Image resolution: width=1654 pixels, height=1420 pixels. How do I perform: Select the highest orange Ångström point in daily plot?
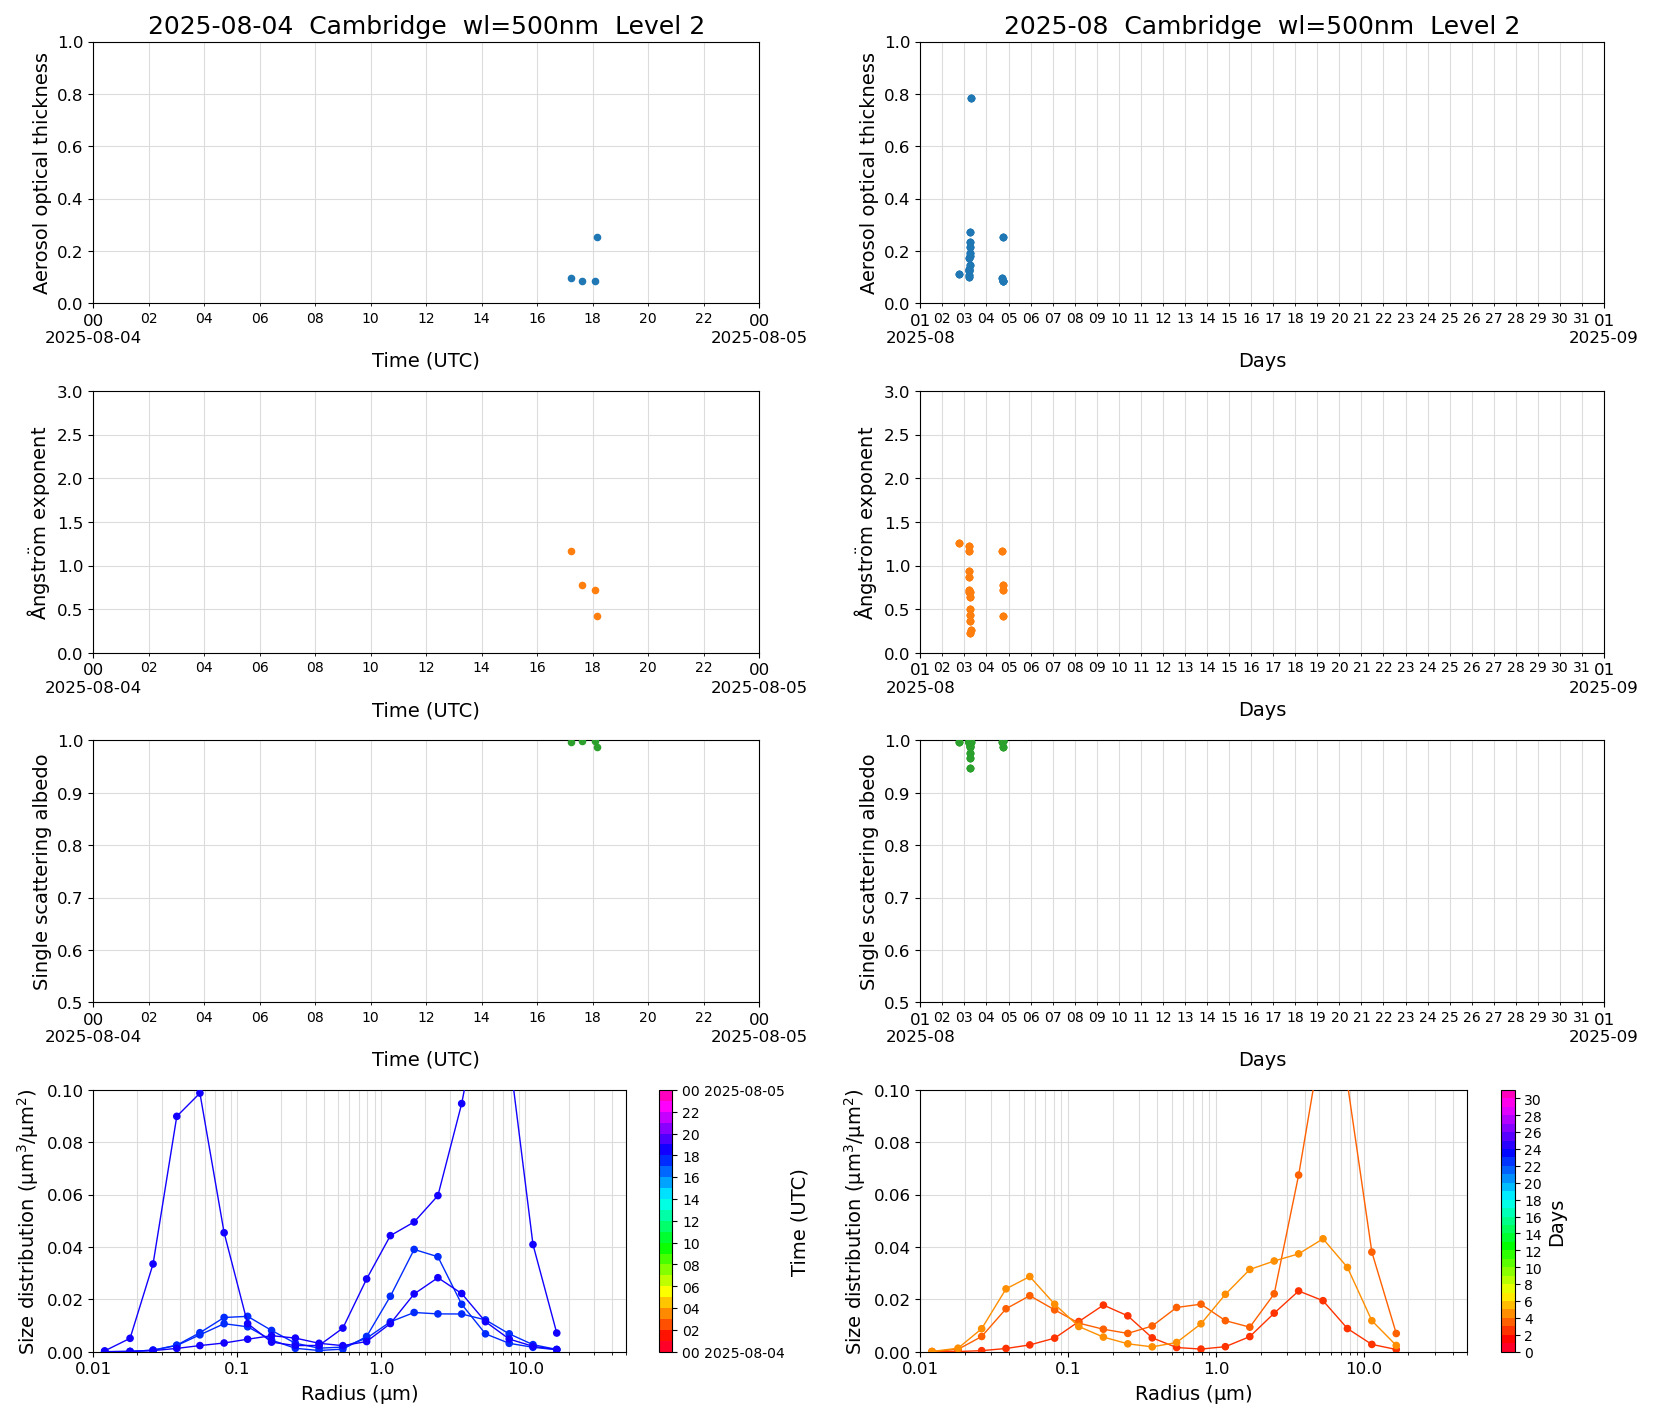(x=571, y=551)
